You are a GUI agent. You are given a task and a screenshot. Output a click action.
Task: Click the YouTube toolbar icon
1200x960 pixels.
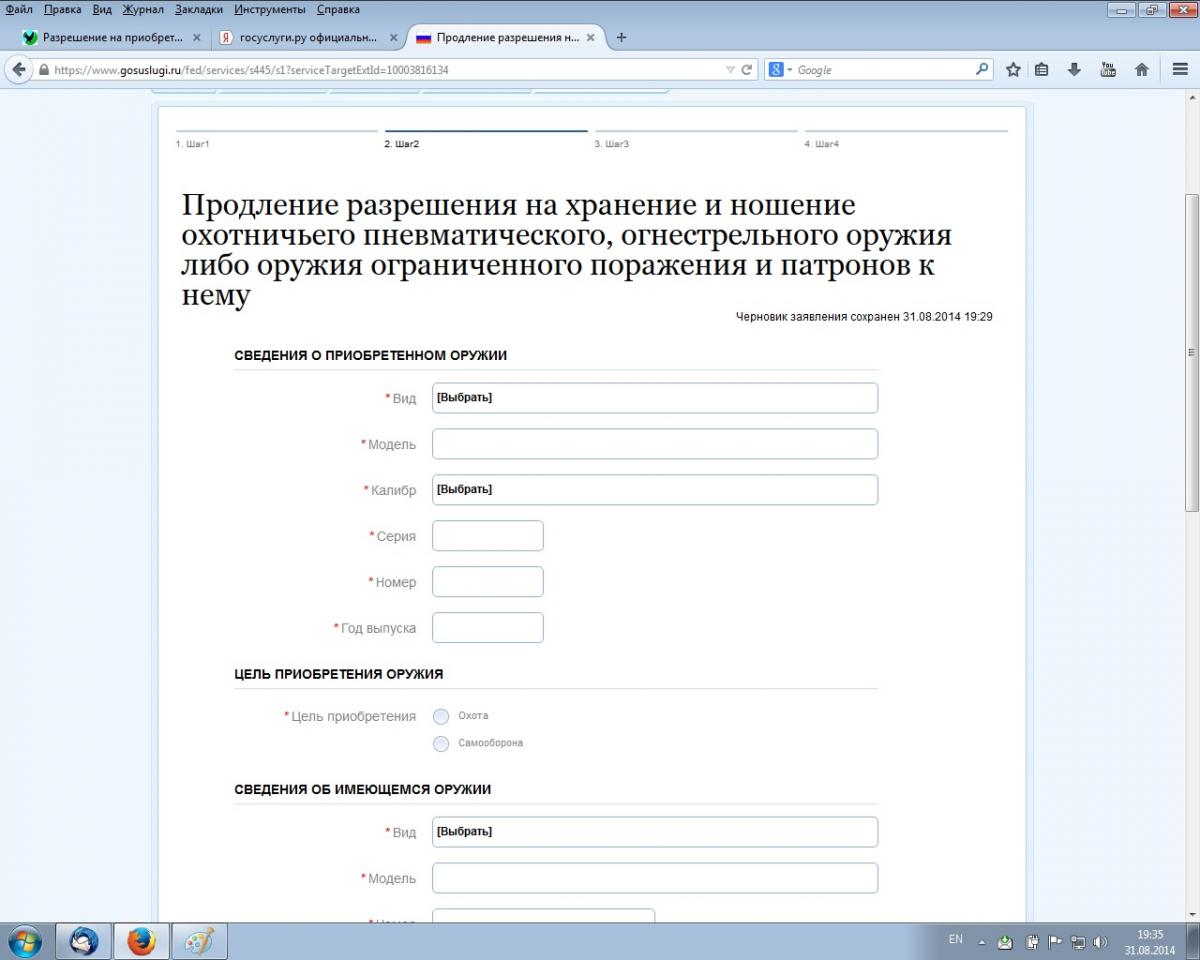pos(1107,70)
